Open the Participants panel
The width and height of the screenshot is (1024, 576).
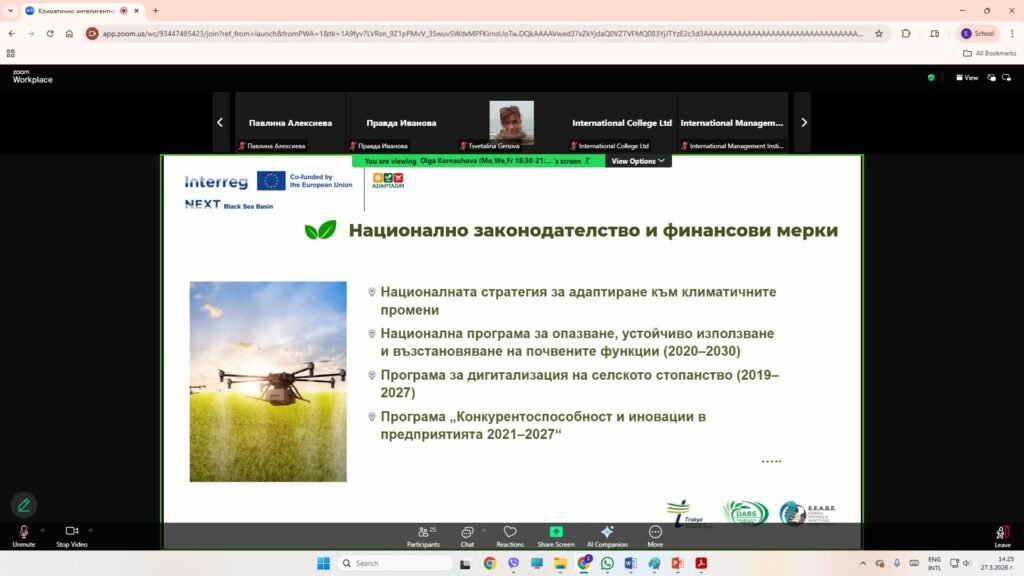[422, 532]
